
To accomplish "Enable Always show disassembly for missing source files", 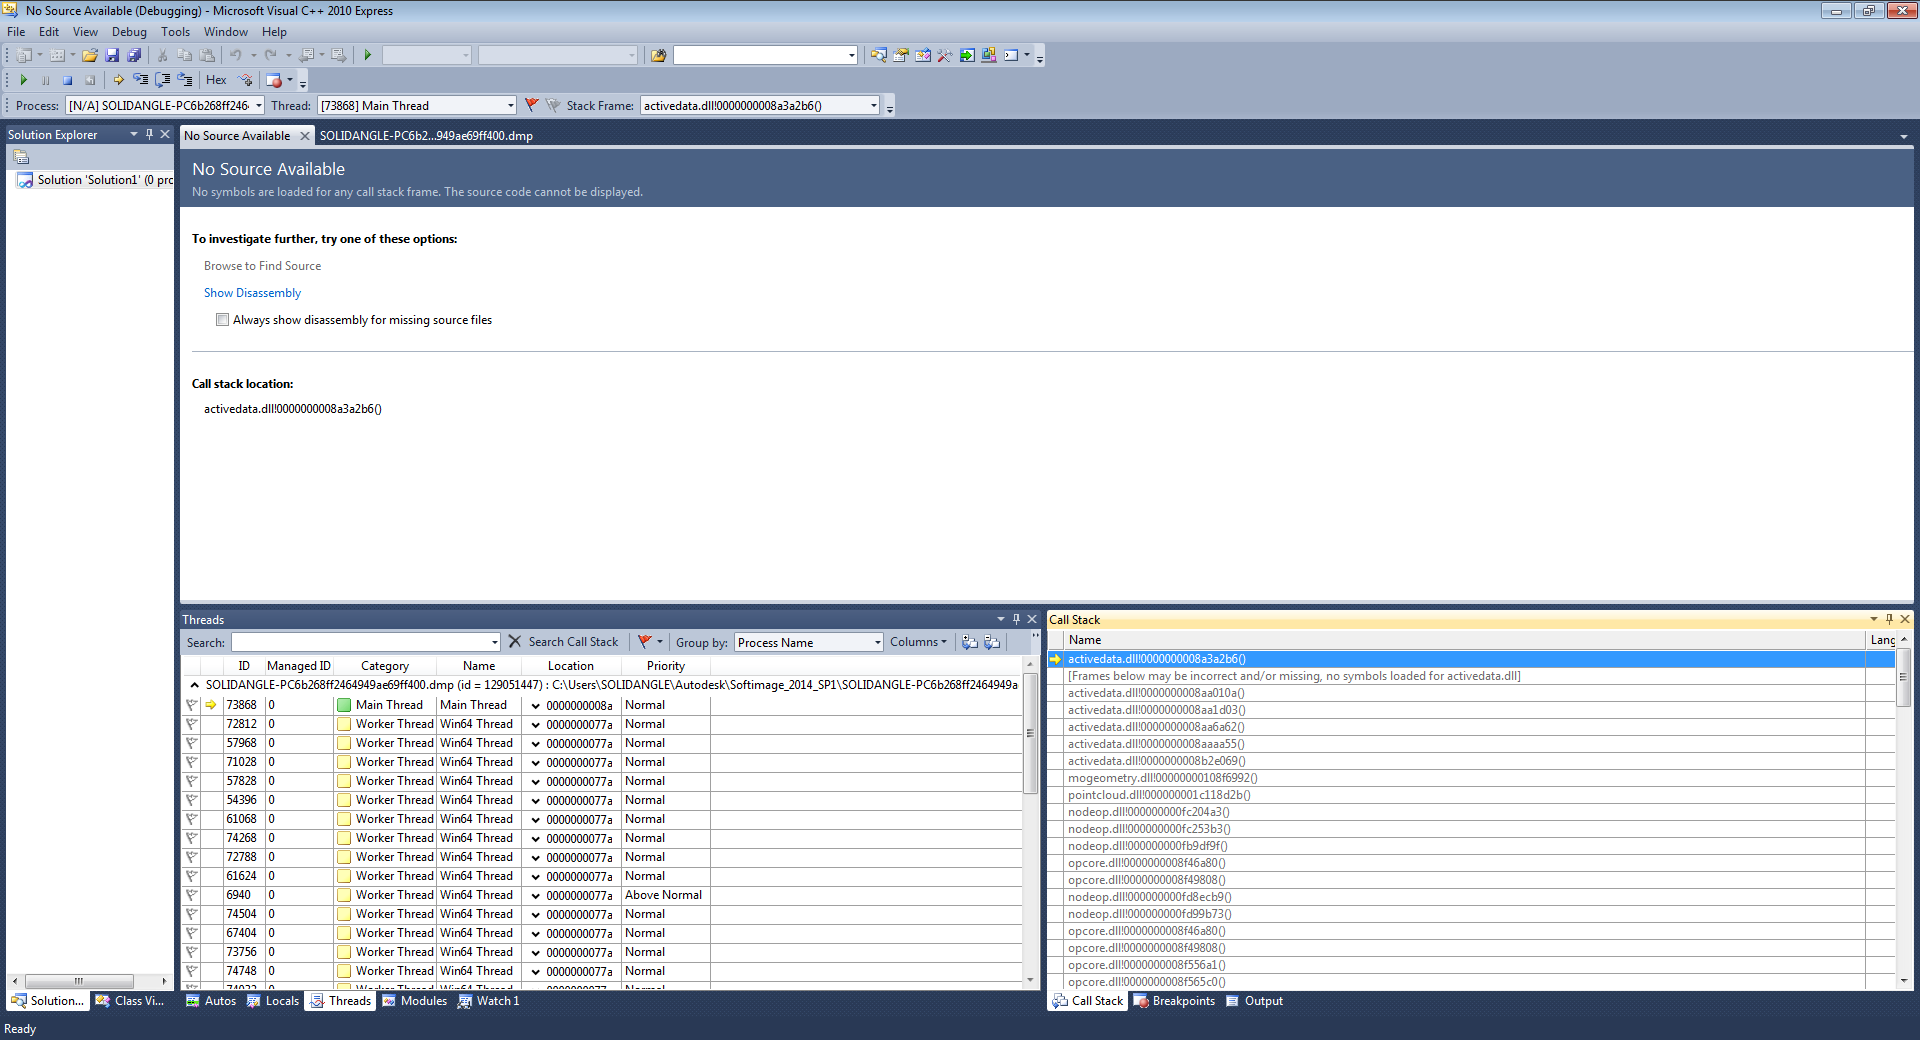I will point(222,320).
